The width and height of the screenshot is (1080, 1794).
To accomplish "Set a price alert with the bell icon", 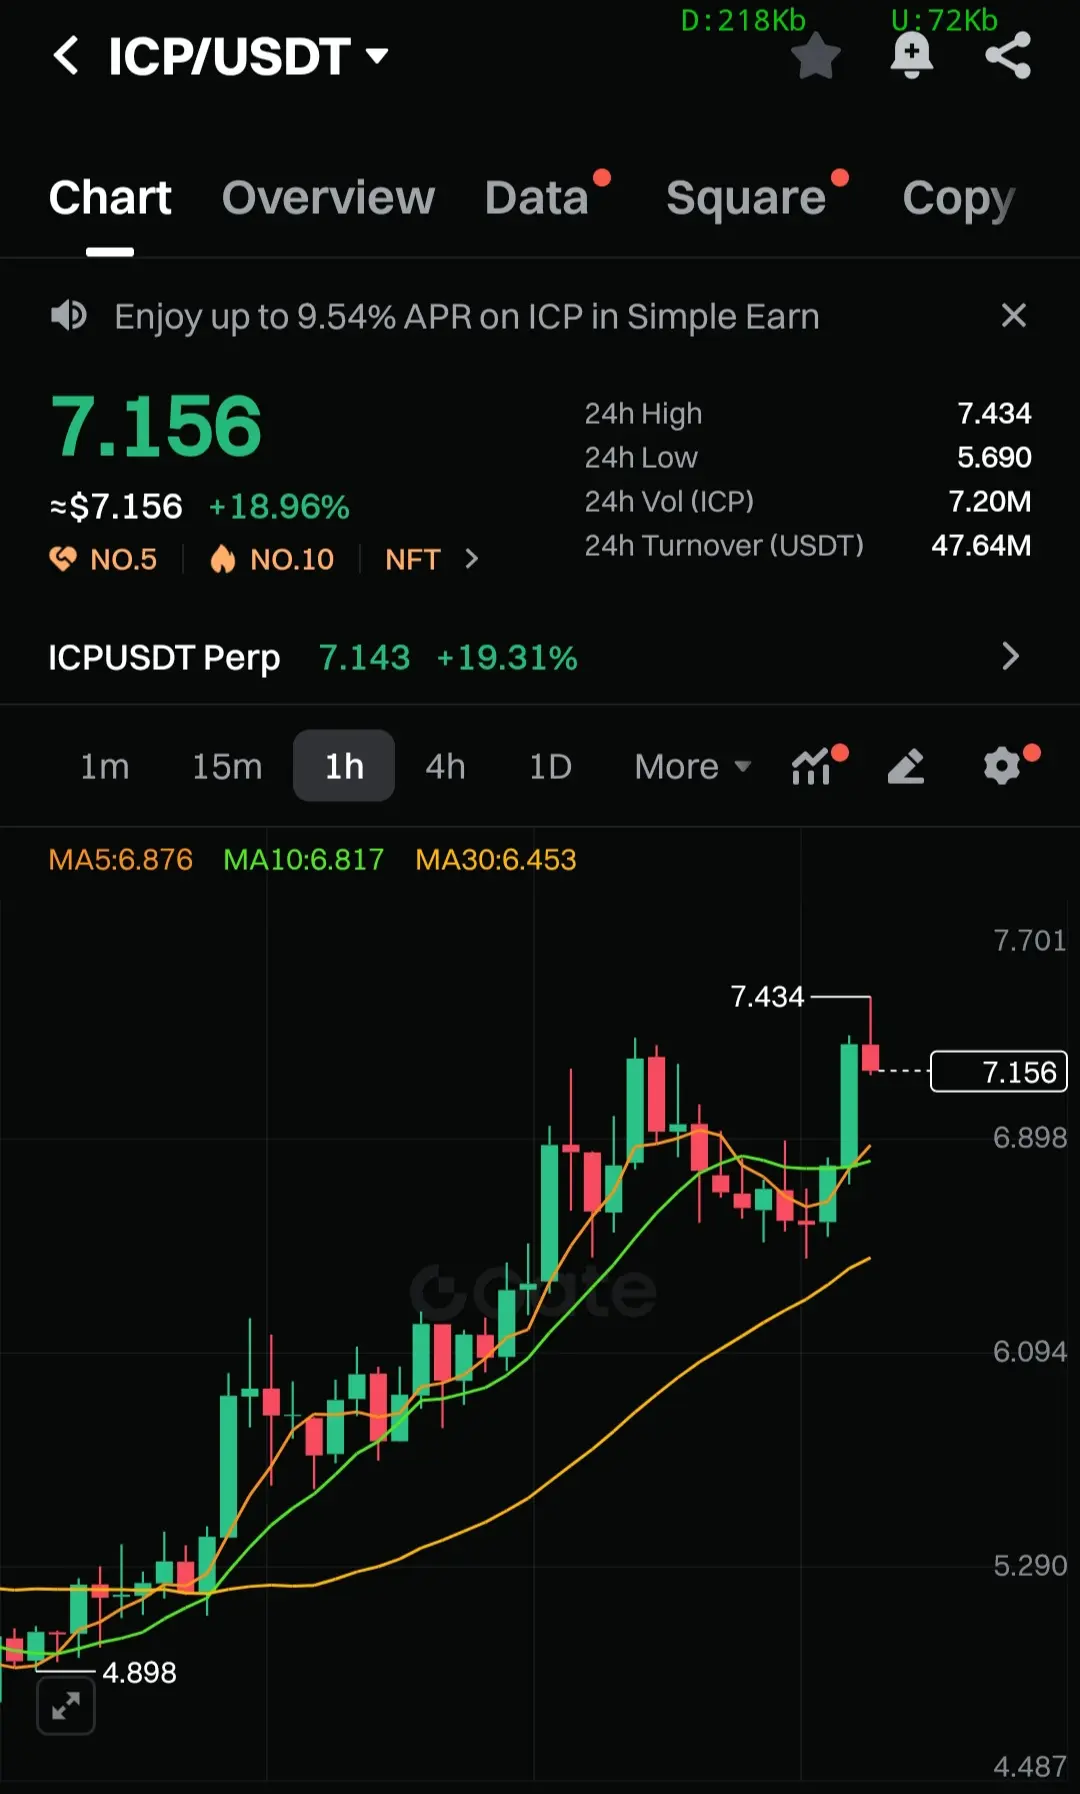I will [911, 56].
